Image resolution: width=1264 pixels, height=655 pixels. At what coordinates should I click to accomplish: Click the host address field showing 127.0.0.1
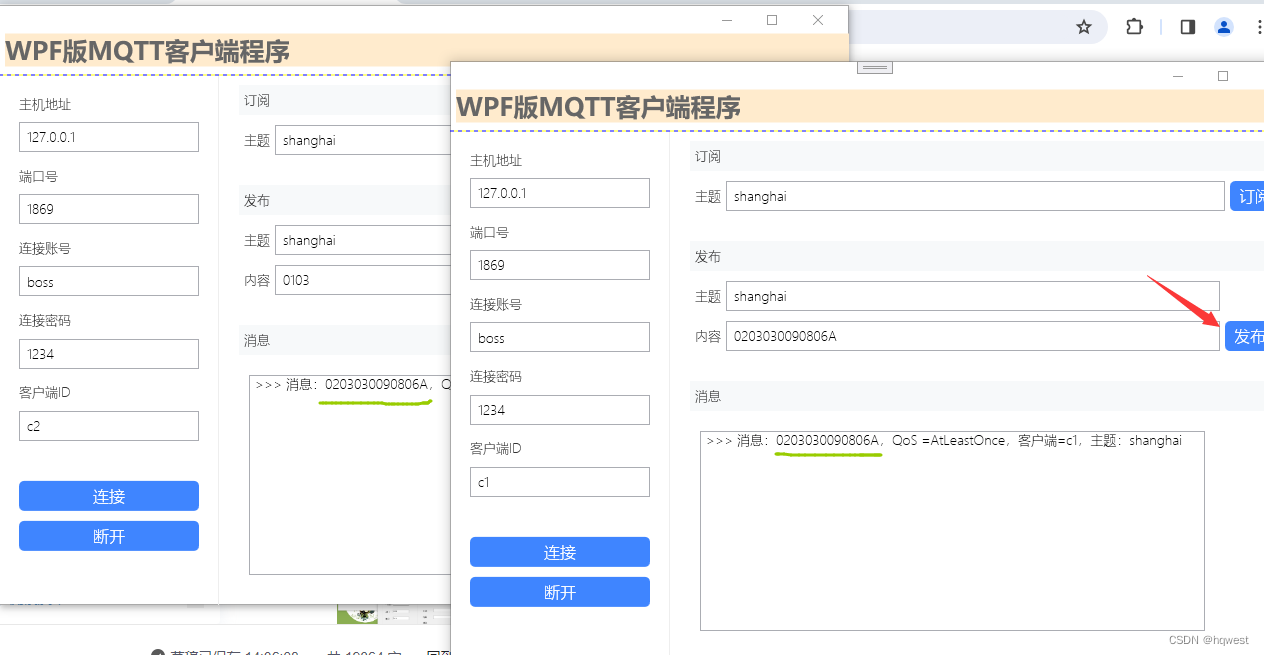(x=559, y=192)
